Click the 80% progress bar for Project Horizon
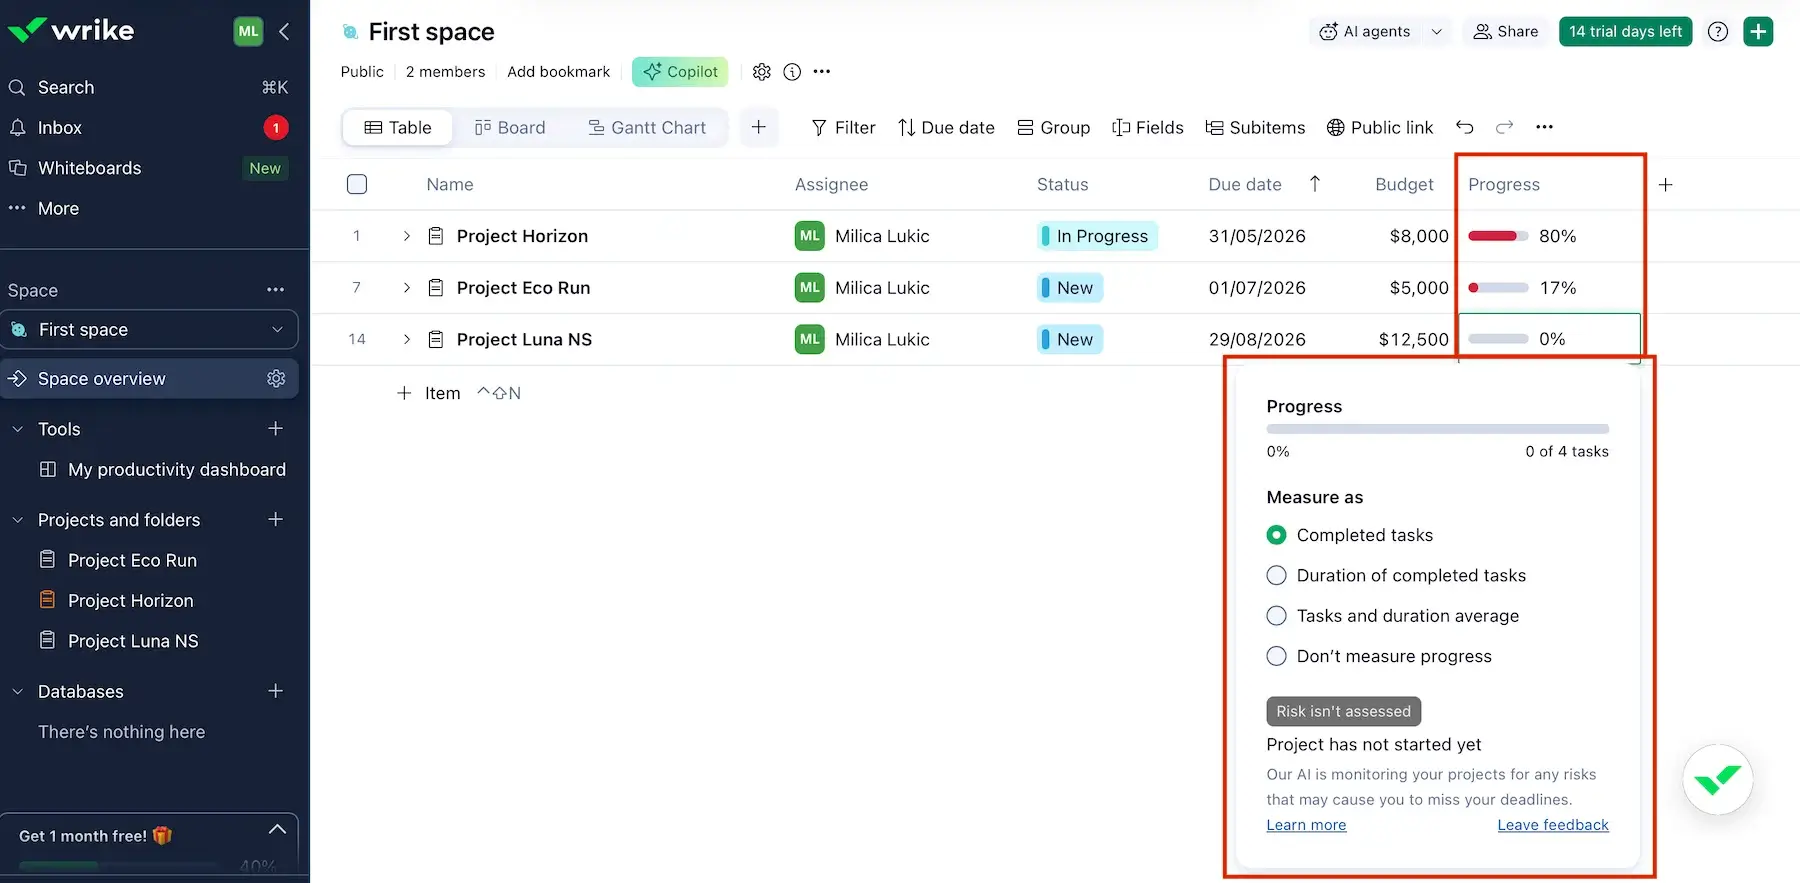This screenshot has width=1800, height=883. tap(1498, 236)
